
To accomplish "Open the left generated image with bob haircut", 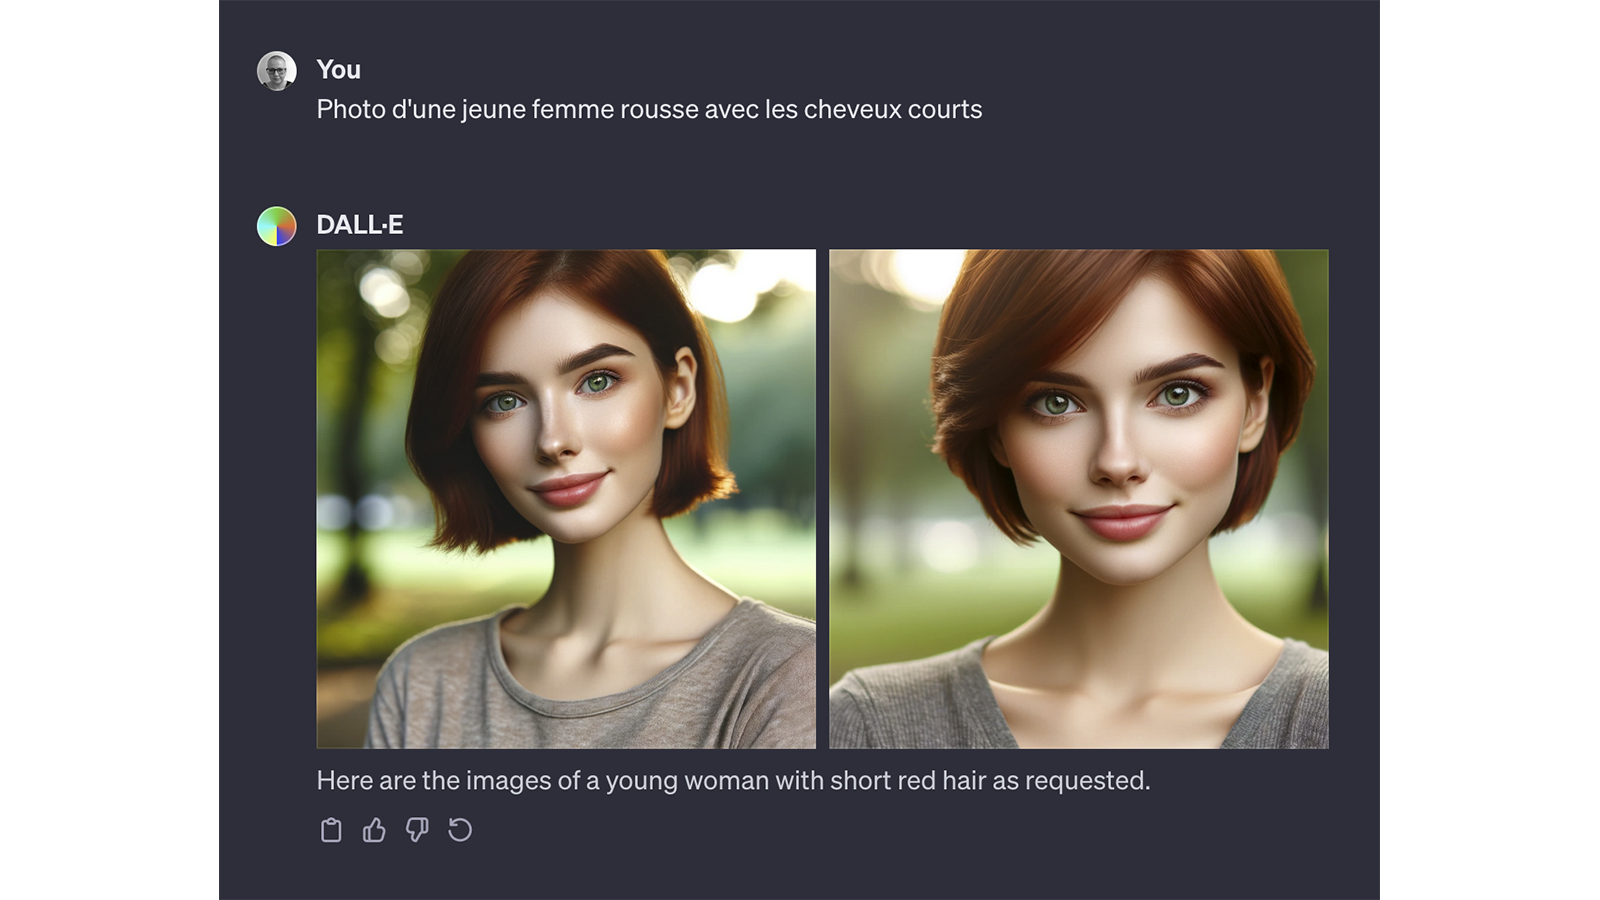I will 566,499.
